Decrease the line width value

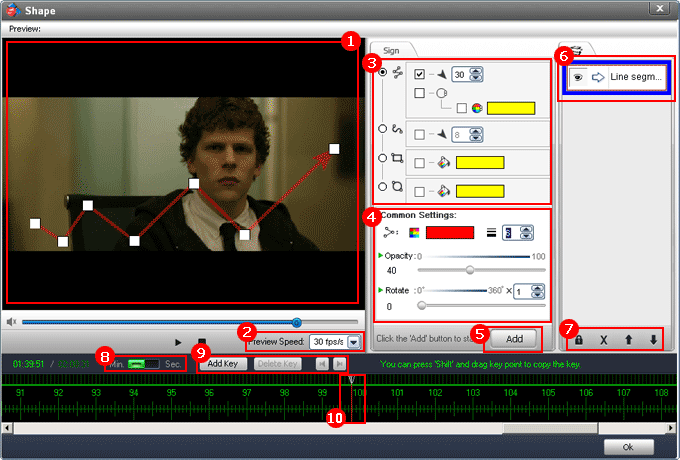coord(526,236)
